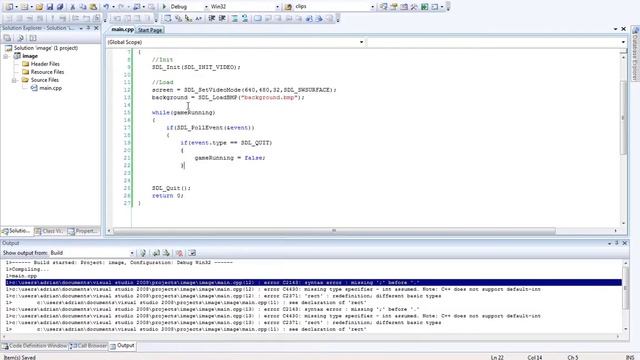The image size is (640, 360).
Task: Click the first error C4430 line in Output
Action: click(273, 289)
